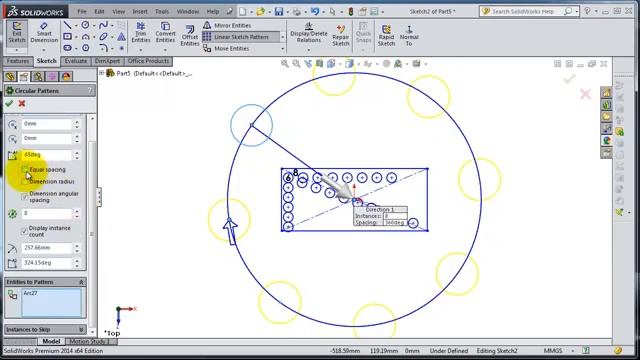Viewport: 640px width, 360px height.
Task: Select Arc27 in Entities to Pattern list
Action: coord(31,293)
